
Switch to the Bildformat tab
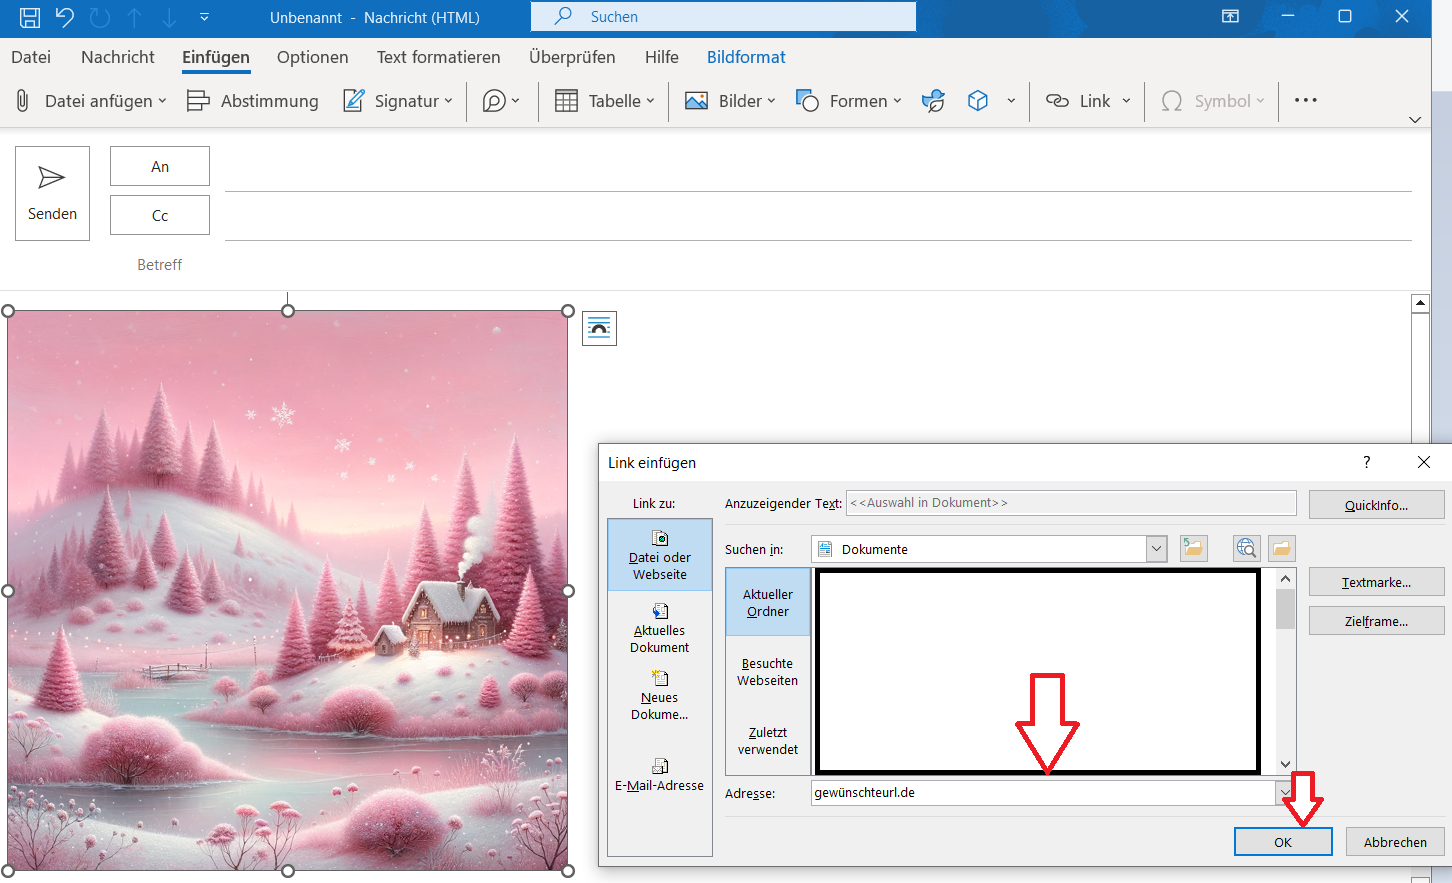[746, 57]
